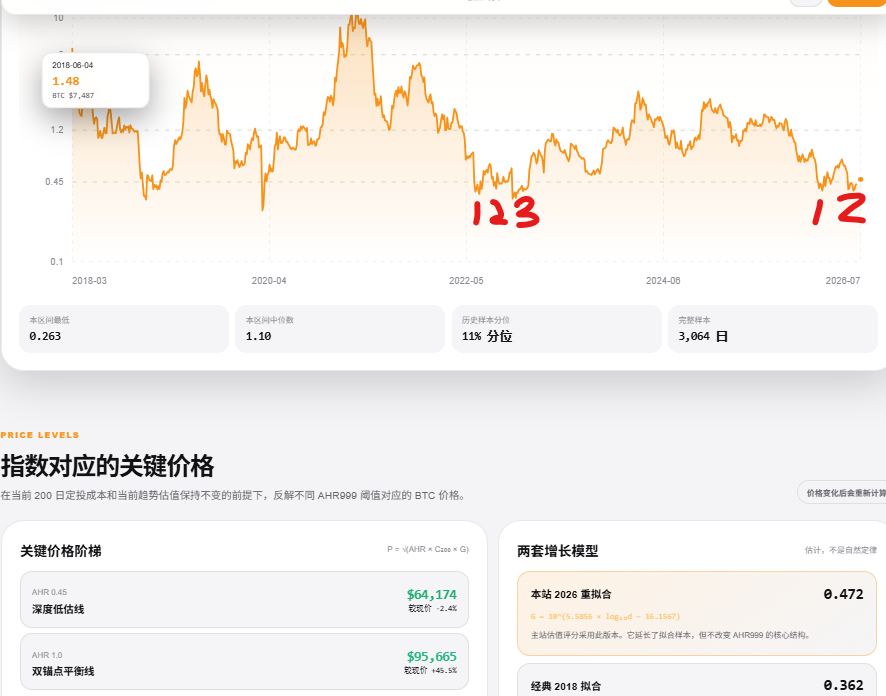Click the AHR 1.0 双锚点平衡线 price row
This screenshot has width=886, height=696.
(245, 662)
